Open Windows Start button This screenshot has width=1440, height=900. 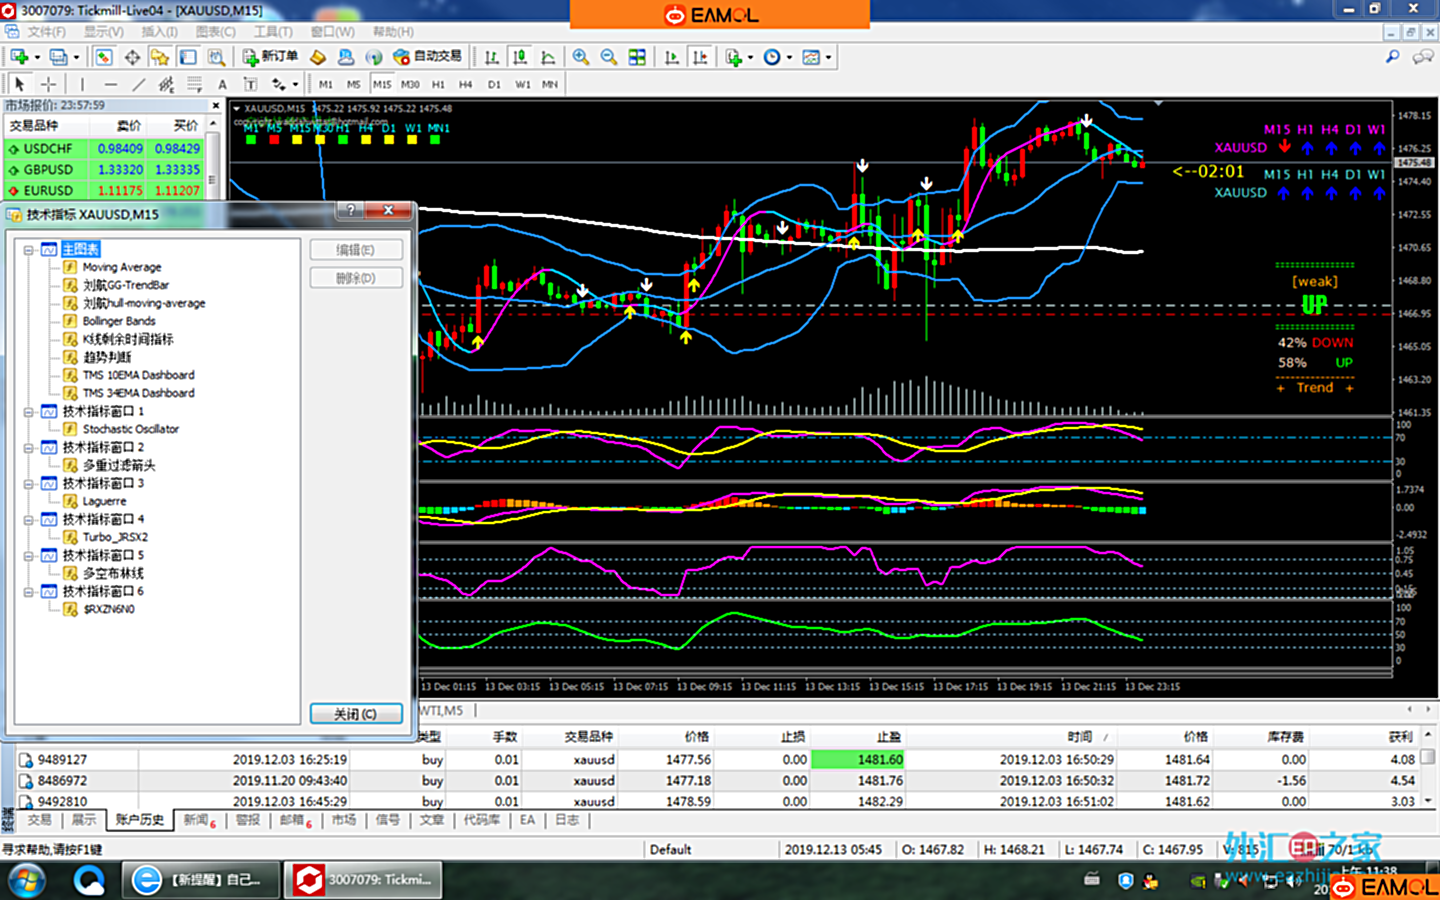coord(27,880)
